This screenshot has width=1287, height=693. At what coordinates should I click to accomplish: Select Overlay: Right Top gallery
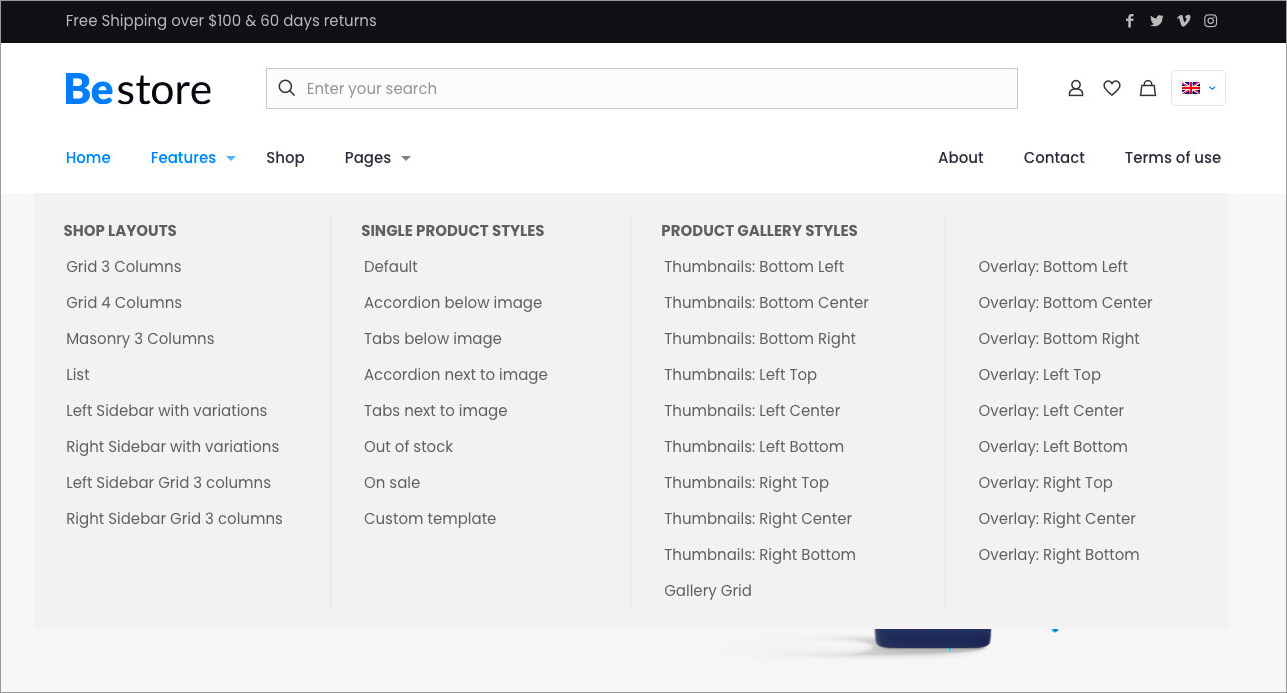[x=1046, y=482]
